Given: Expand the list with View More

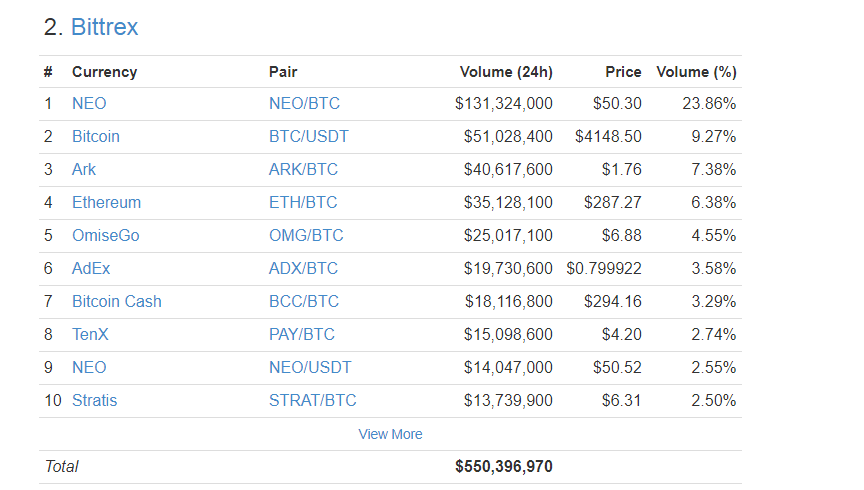Looking at the screenshot, I should coord(390,434).
